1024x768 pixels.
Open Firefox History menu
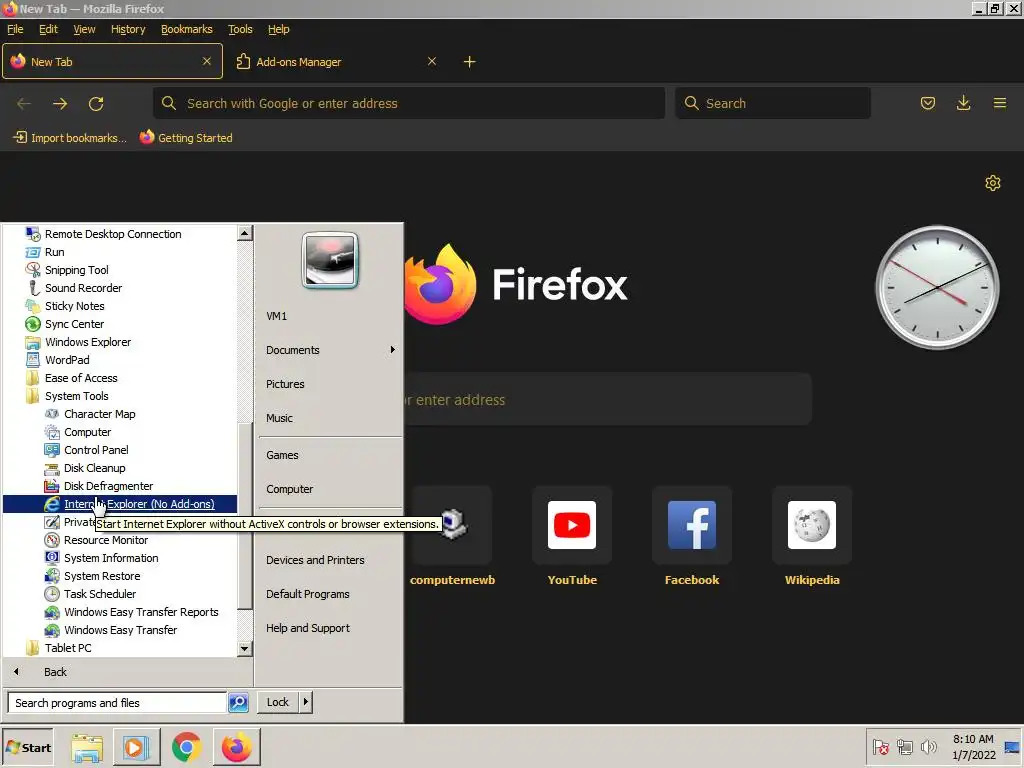[128, 29]
